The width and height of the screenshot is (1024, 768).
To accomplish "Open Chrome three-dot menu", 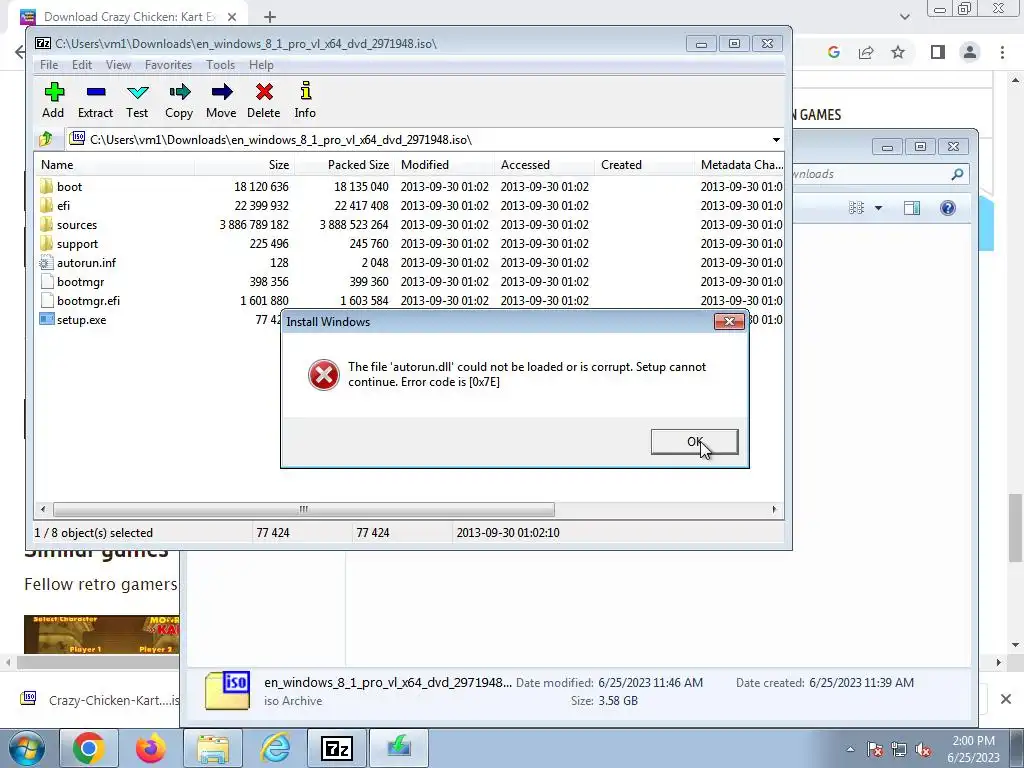I will (x=1002, y=52).
